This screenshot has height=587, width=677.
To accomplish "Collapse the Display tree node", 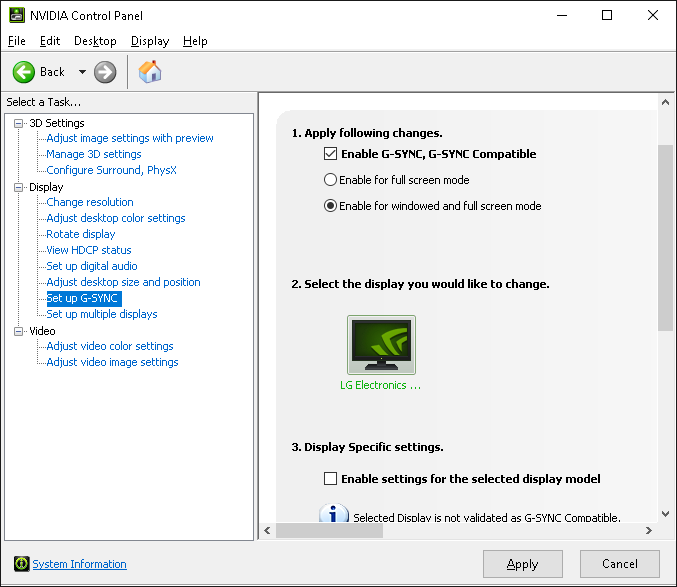I will pyautogui.click(x=19, y=187).
